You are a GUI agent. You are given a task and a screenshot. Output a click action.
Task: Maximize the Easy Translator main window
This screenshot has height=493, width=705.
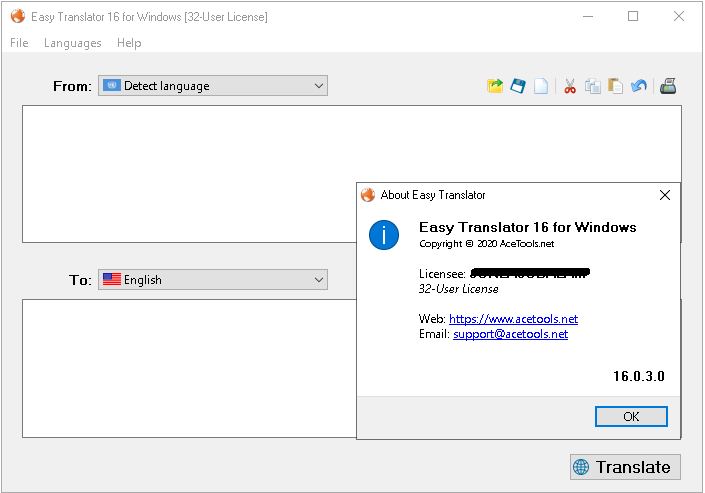pyautogui.click(x=633, y=17)
